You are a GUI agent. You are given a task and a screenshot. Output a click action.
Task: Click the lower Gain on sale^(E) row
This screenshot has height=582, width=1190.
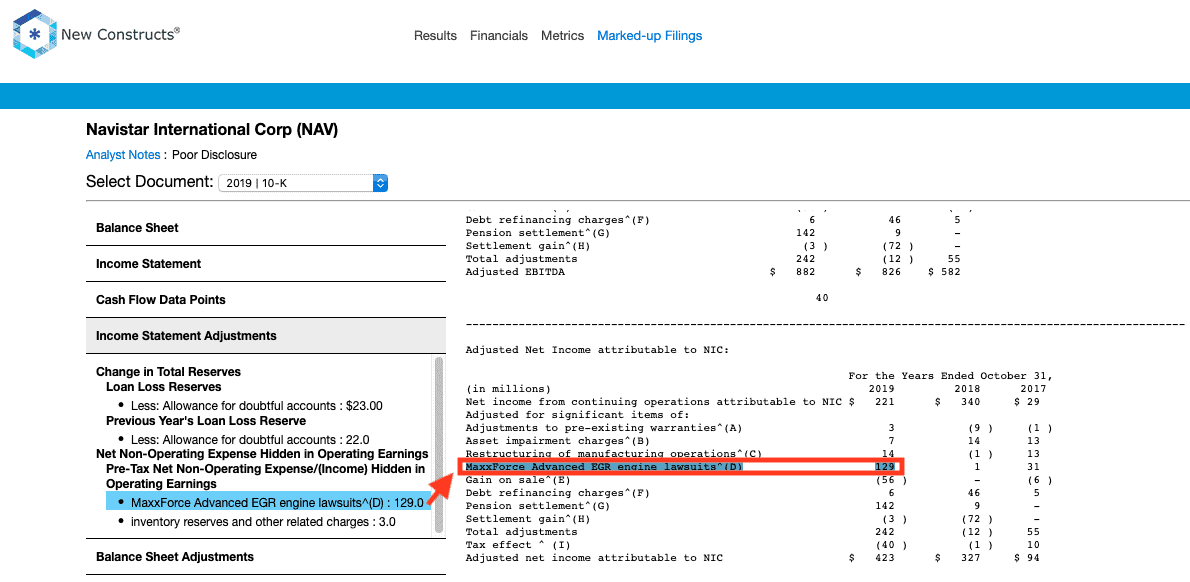(x=758, y=480)
